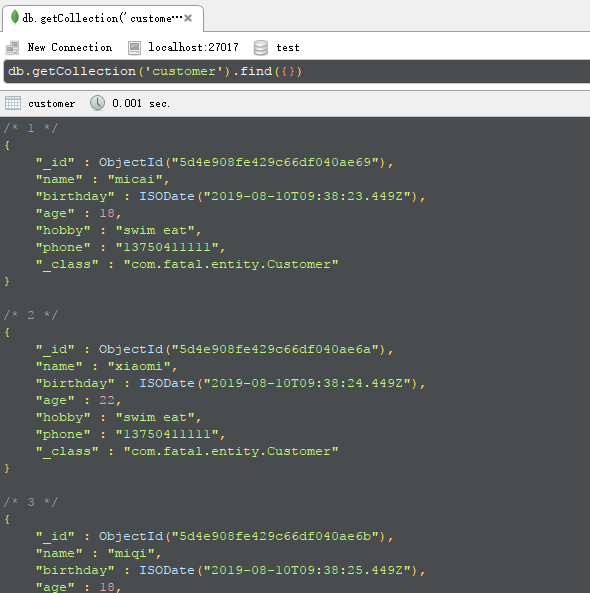Click the green MongoDB leaf tab icon

point(15,17)
